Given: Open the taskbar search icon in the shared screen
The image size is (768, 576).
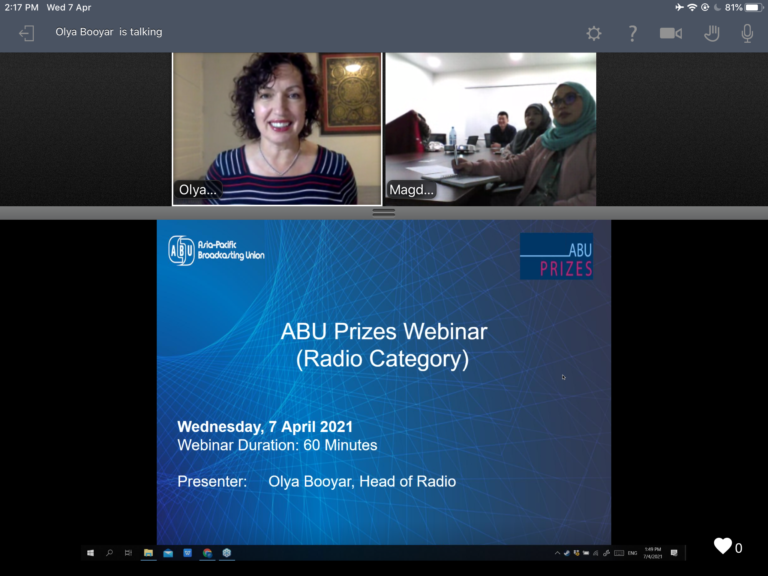Looking at the screenshot, I should point(109,553).
